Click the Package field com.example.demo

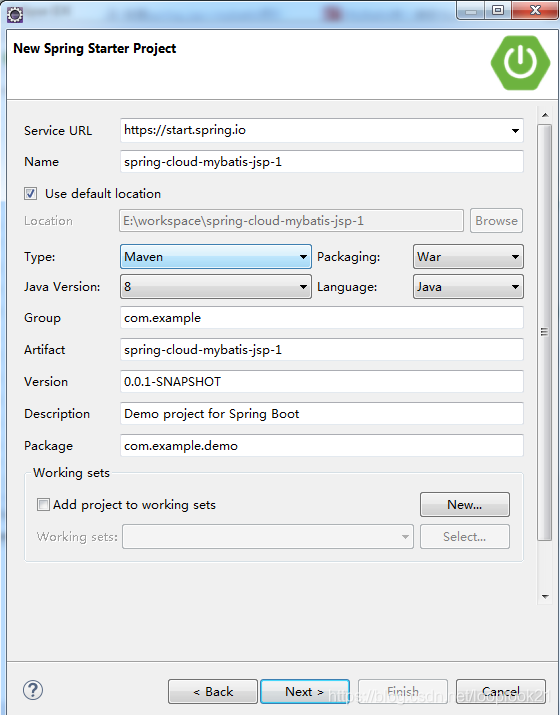pos(321,446)
